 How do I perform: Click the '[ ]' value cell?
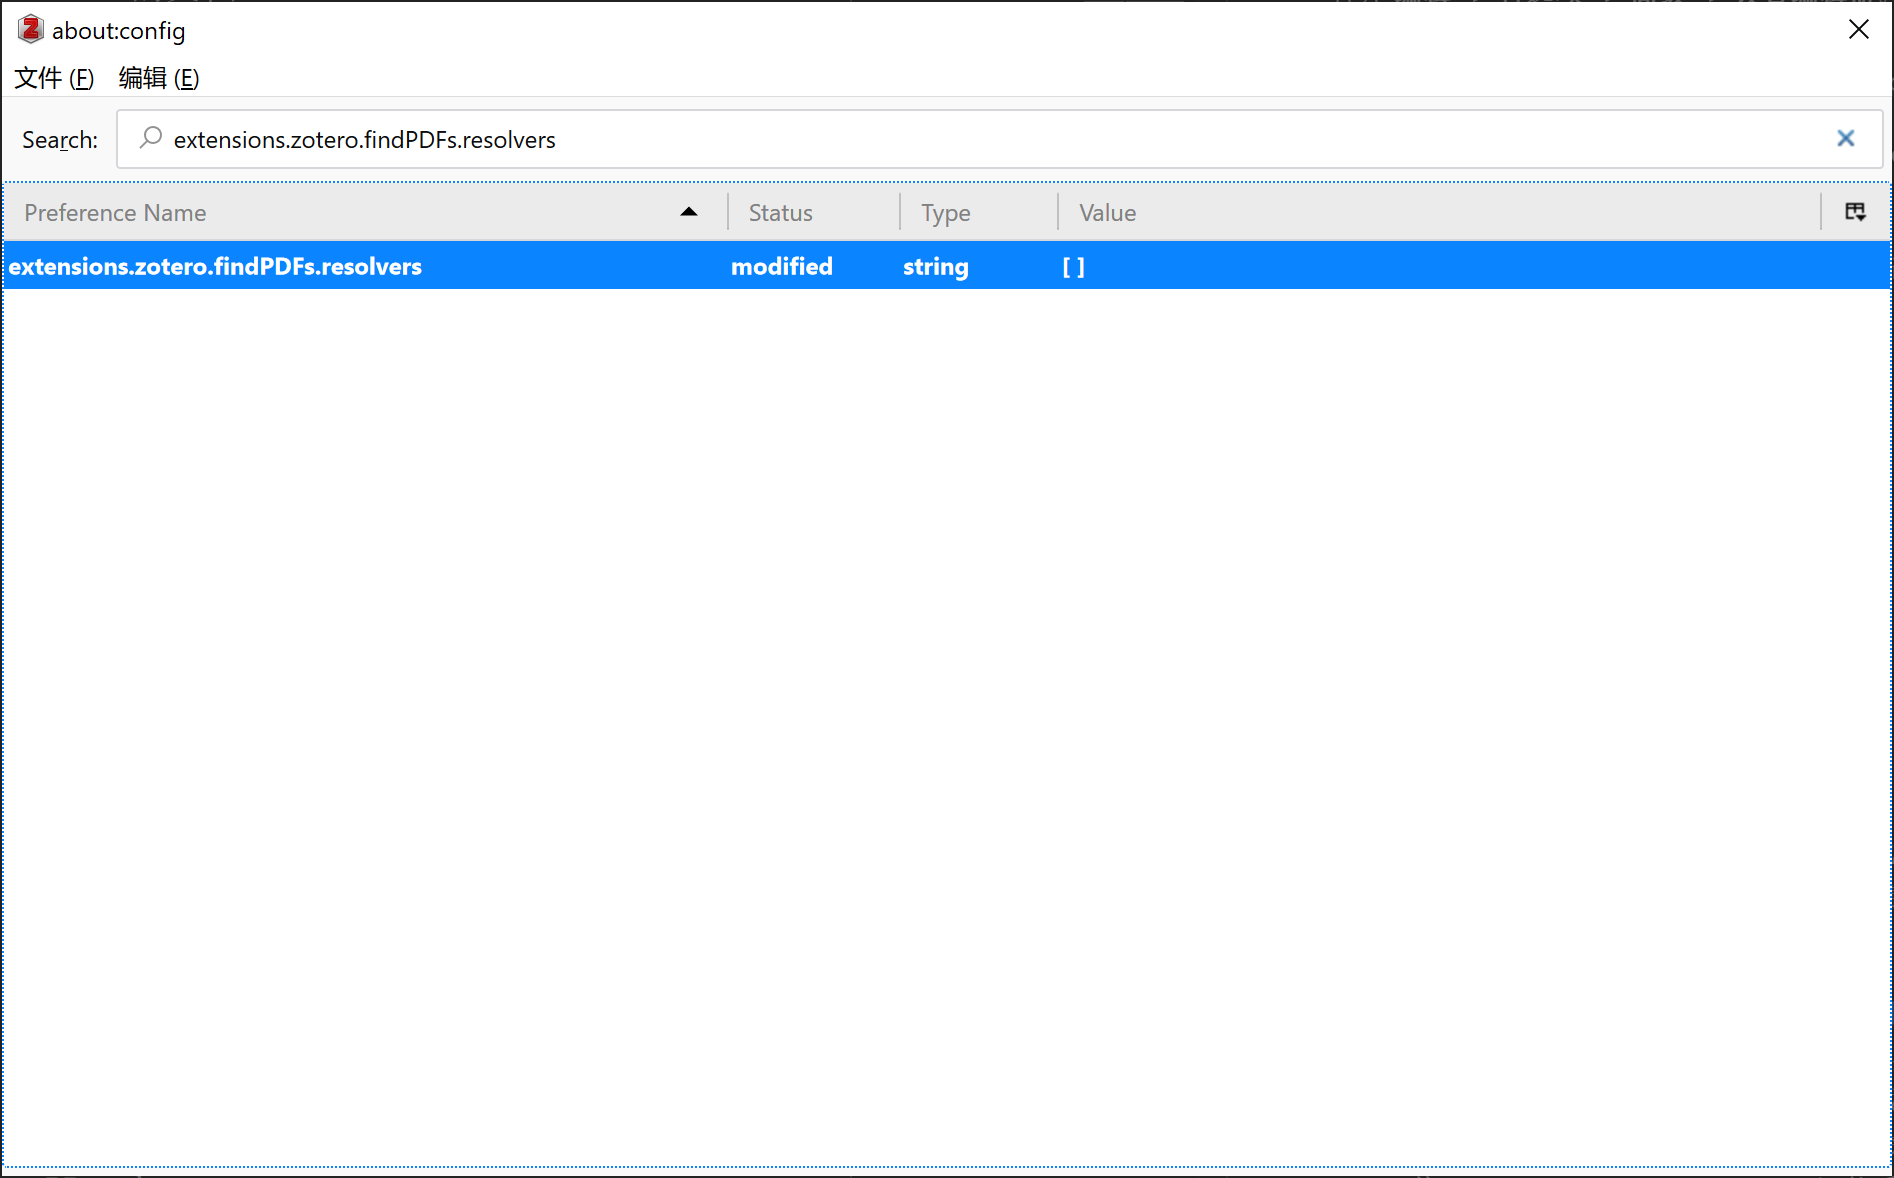click(1073, 267)
